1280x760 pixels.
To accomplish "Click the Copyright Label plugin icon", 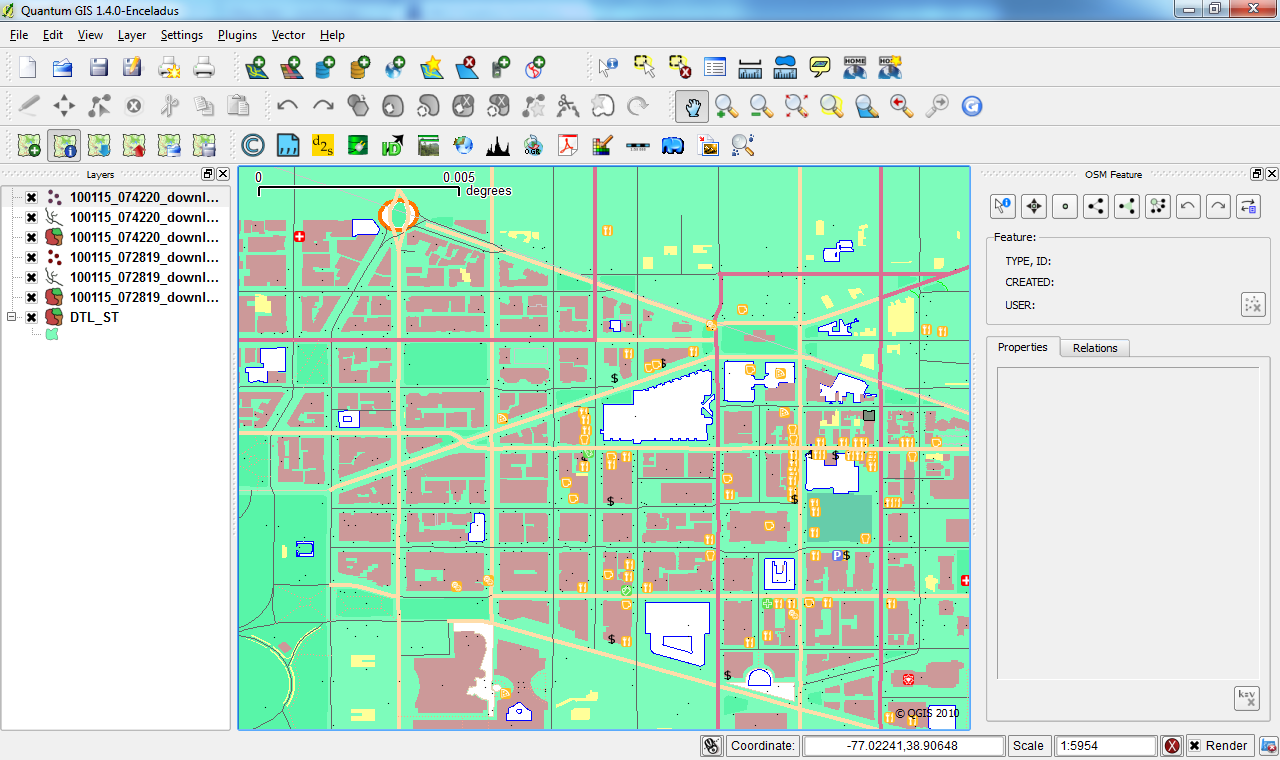I will pyautogui.click(x=253, y=146).
